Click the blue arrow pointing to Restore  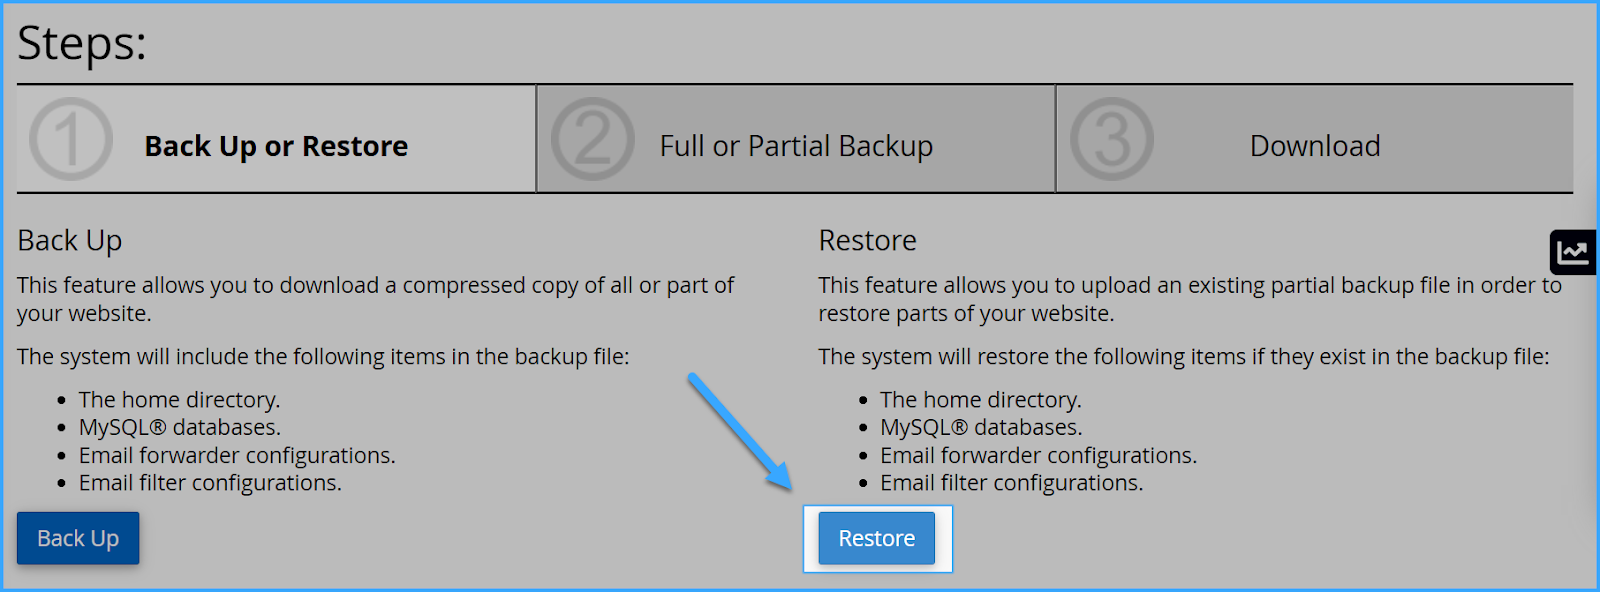(x=740, y=432)
